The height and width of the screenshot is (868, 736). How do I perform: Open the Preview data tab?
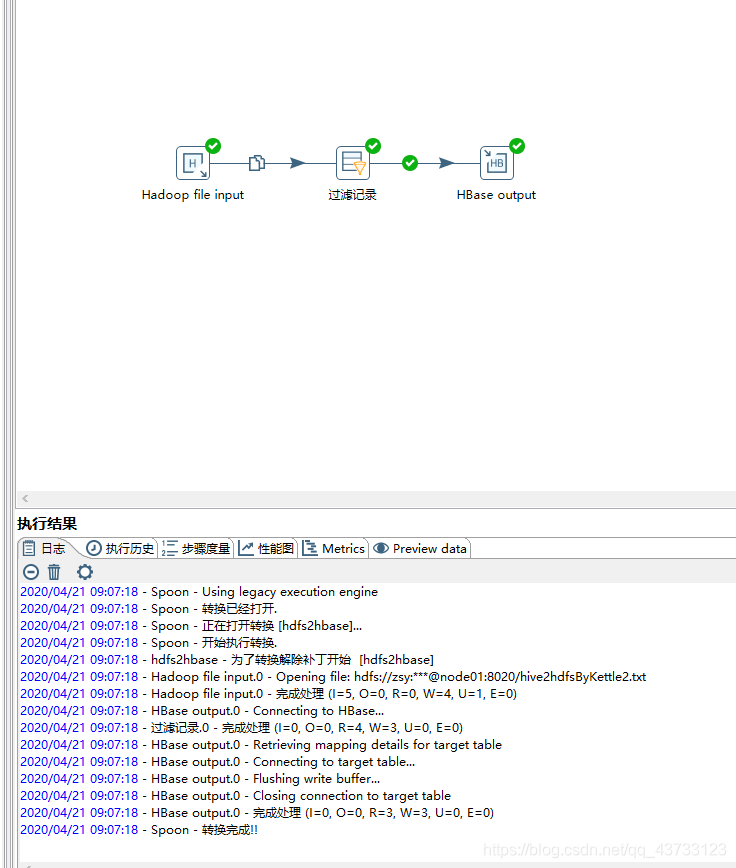pyautogui.click(x=420, y=549)
